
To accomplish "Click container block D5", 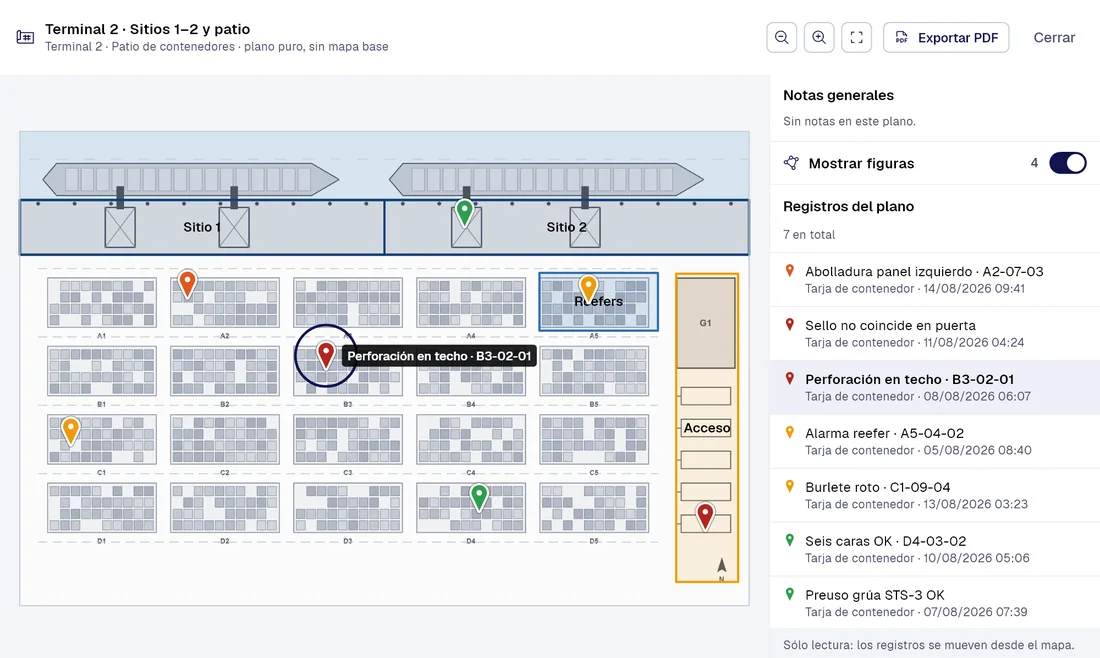I will point(594,508).
